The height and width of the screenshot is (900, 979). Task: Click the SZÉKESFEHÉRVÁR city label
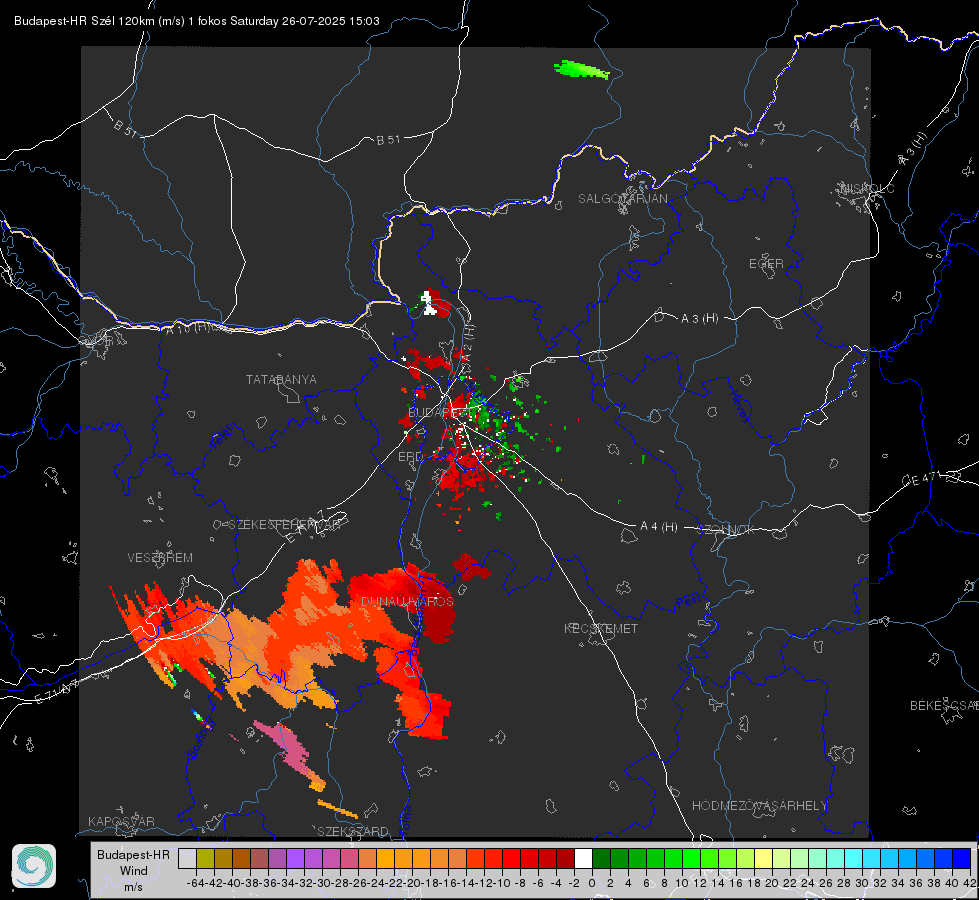pos(284,525)
